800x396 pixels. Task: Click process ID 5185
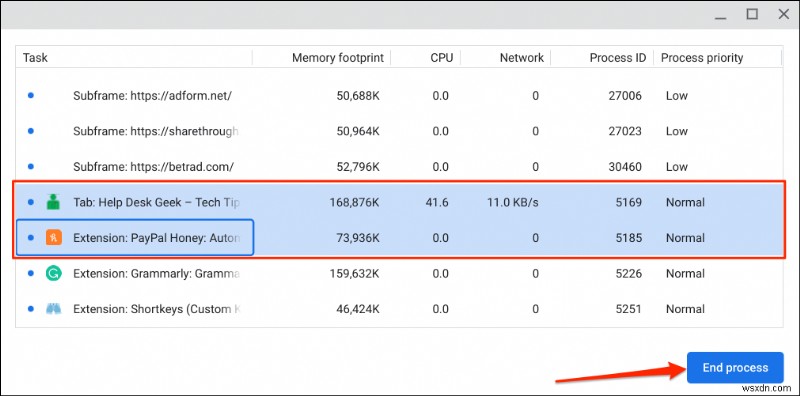[x=628, y=238]
